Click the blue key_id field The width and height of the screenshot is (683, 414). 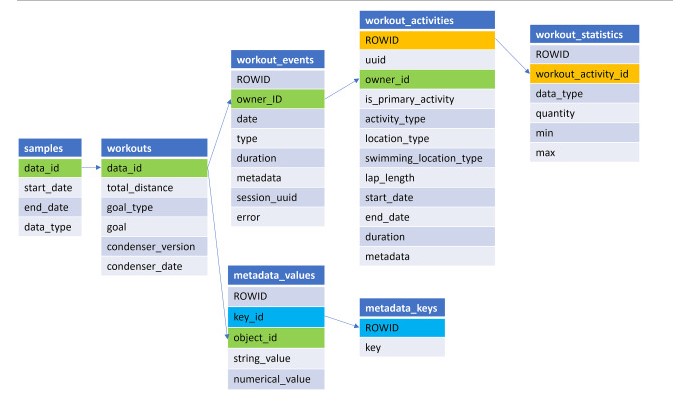tap(278, 315)
